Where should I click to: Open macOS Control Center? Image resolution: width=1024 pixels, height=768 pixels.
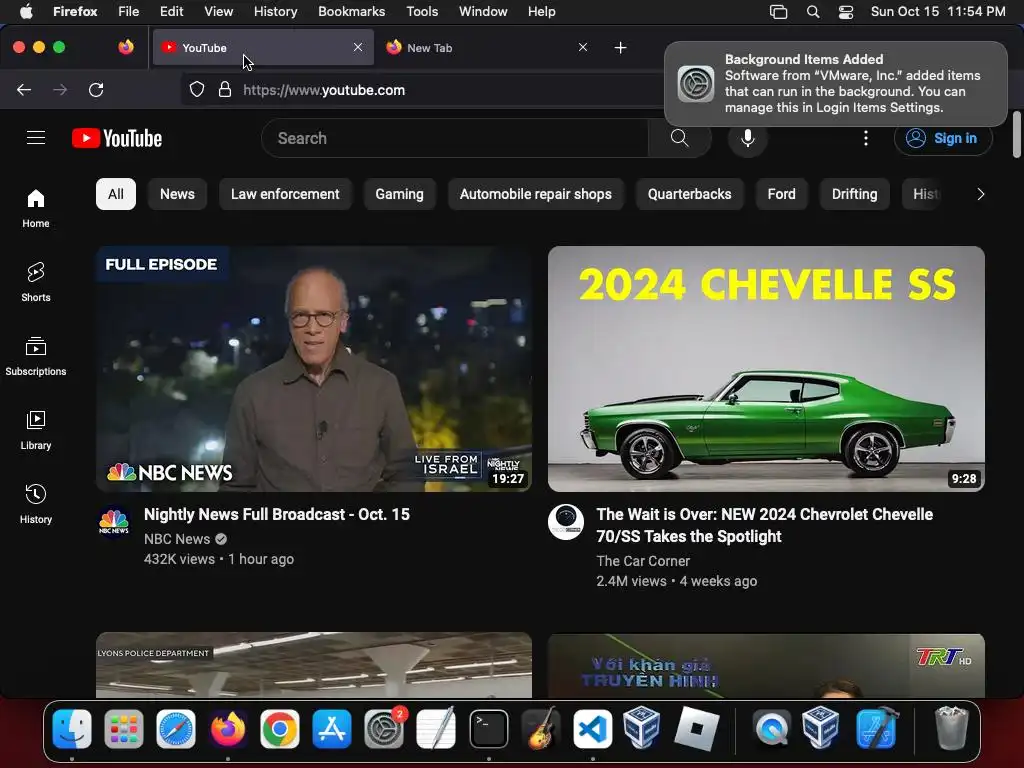pos(846,12)
